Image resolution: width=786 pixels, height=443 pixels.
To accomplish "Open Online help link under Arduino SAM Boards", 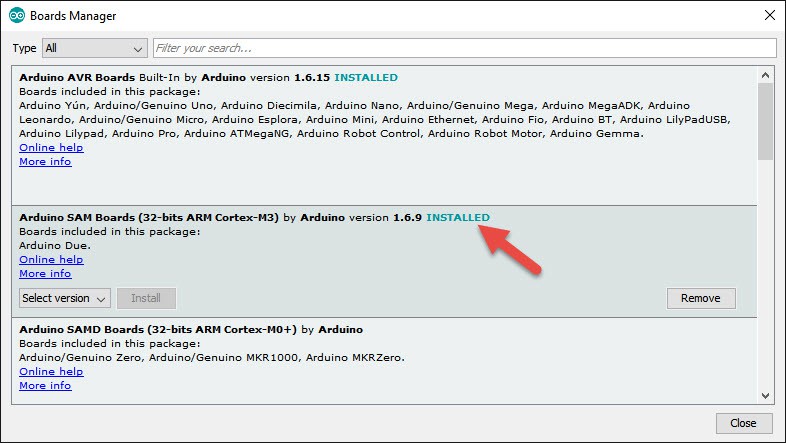I will [x=51, y=260].
